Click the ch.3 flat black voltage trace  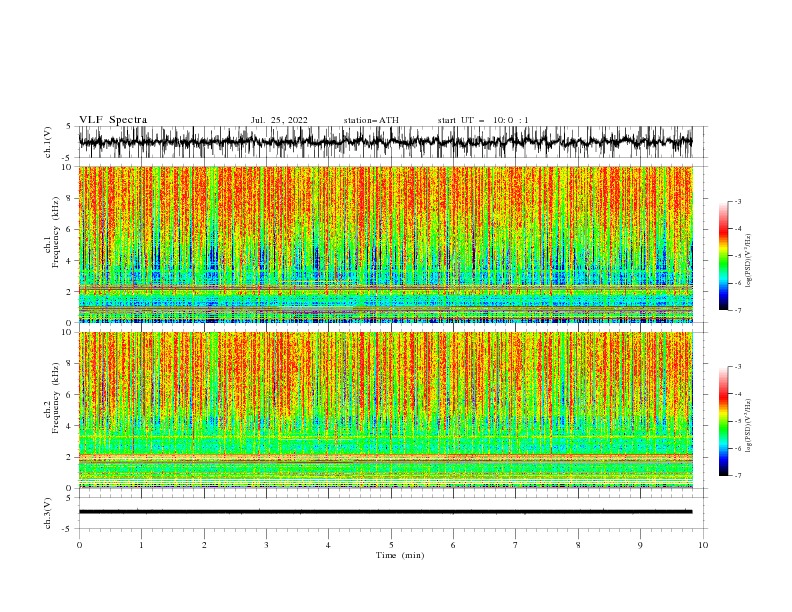(x=385, y=512)
